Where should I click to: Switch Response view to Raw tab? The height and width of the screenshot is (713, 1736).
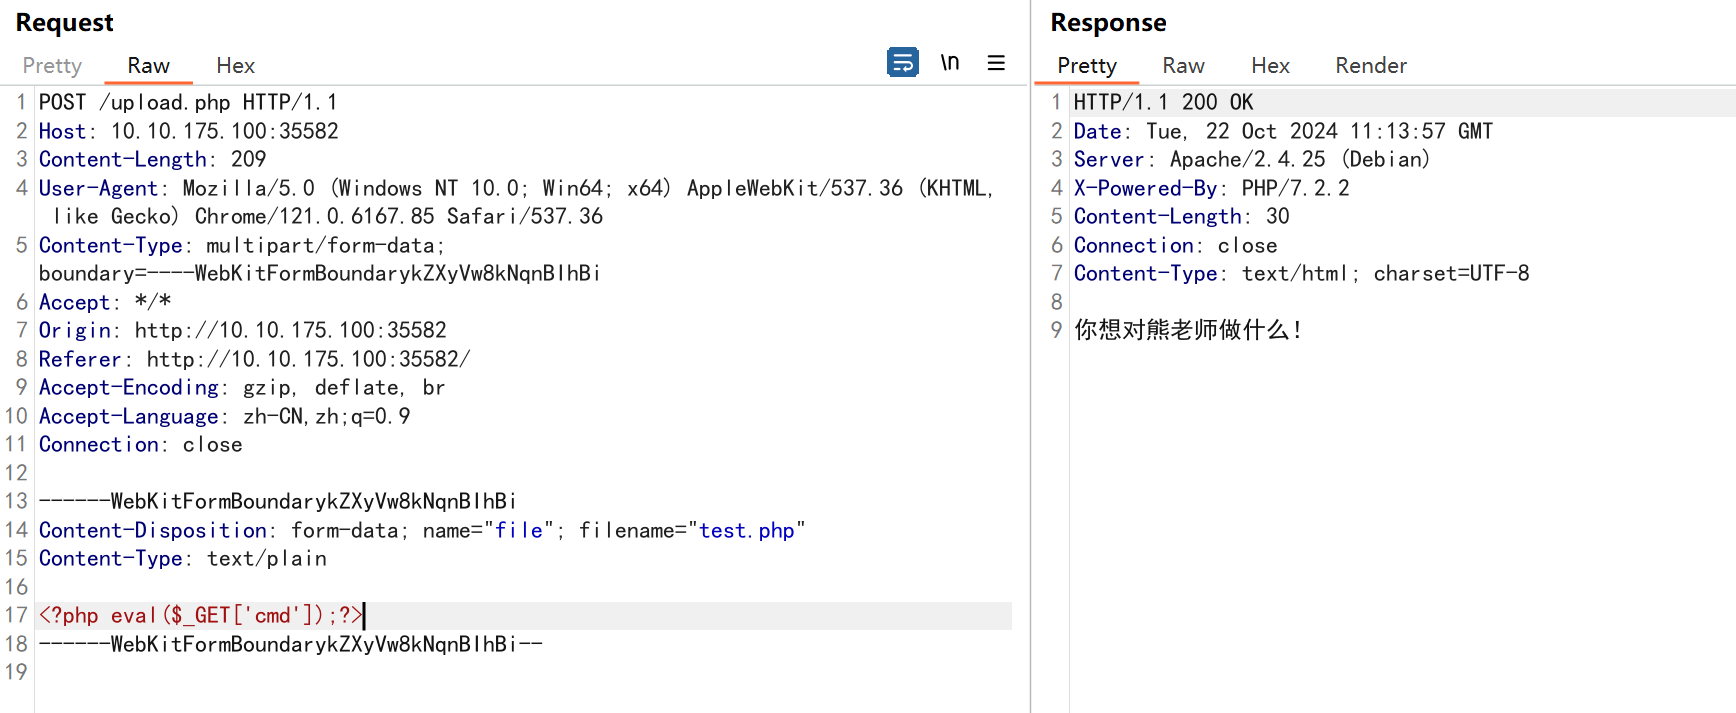1183,66
